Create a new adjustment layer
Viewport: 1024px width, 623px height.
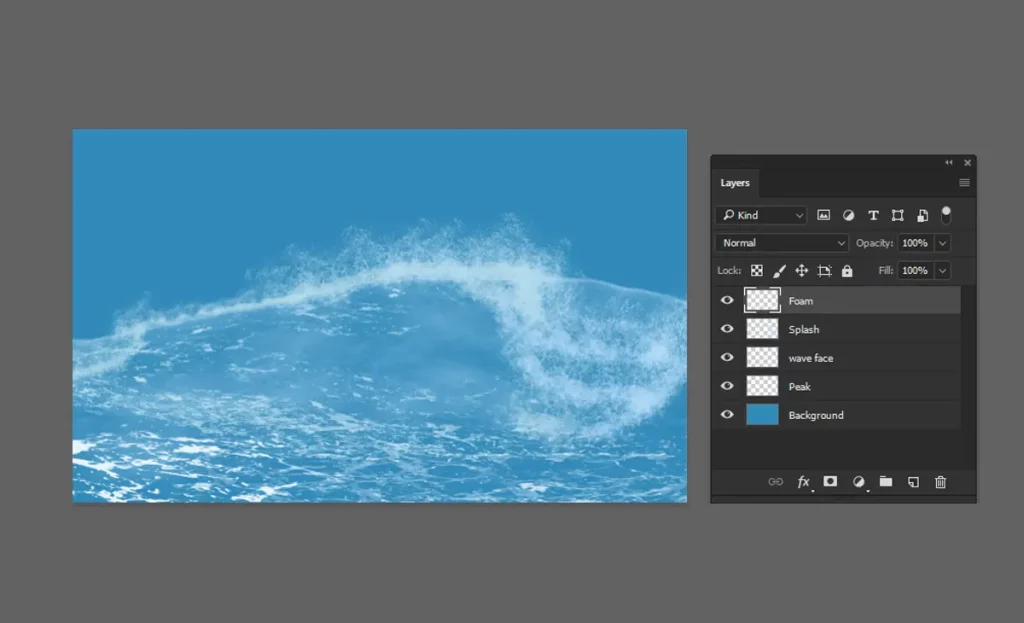[x=858, y=482]
